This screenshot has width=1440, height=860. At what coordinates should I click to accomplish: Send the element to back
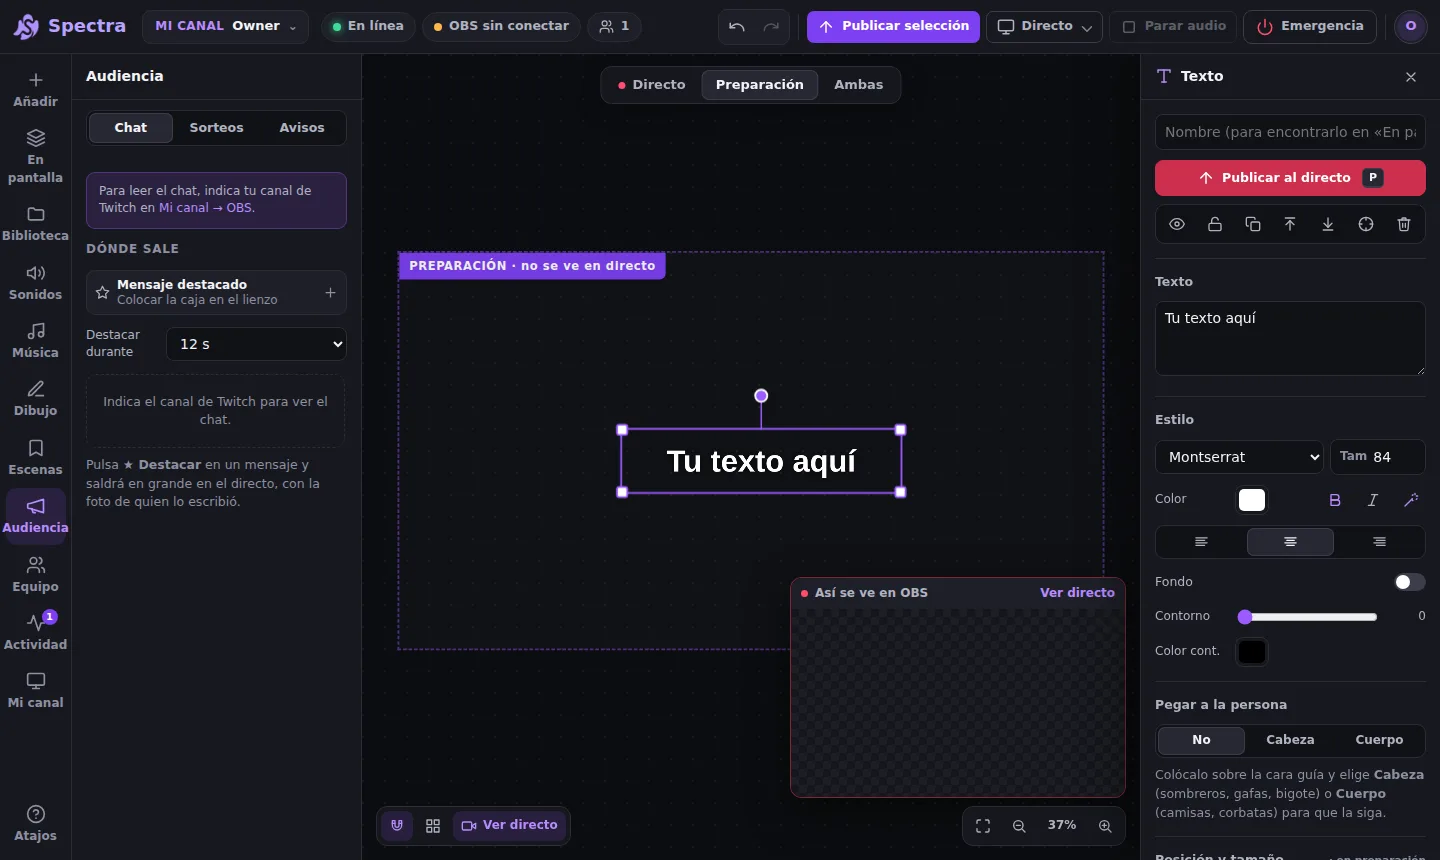point(1328,224)
